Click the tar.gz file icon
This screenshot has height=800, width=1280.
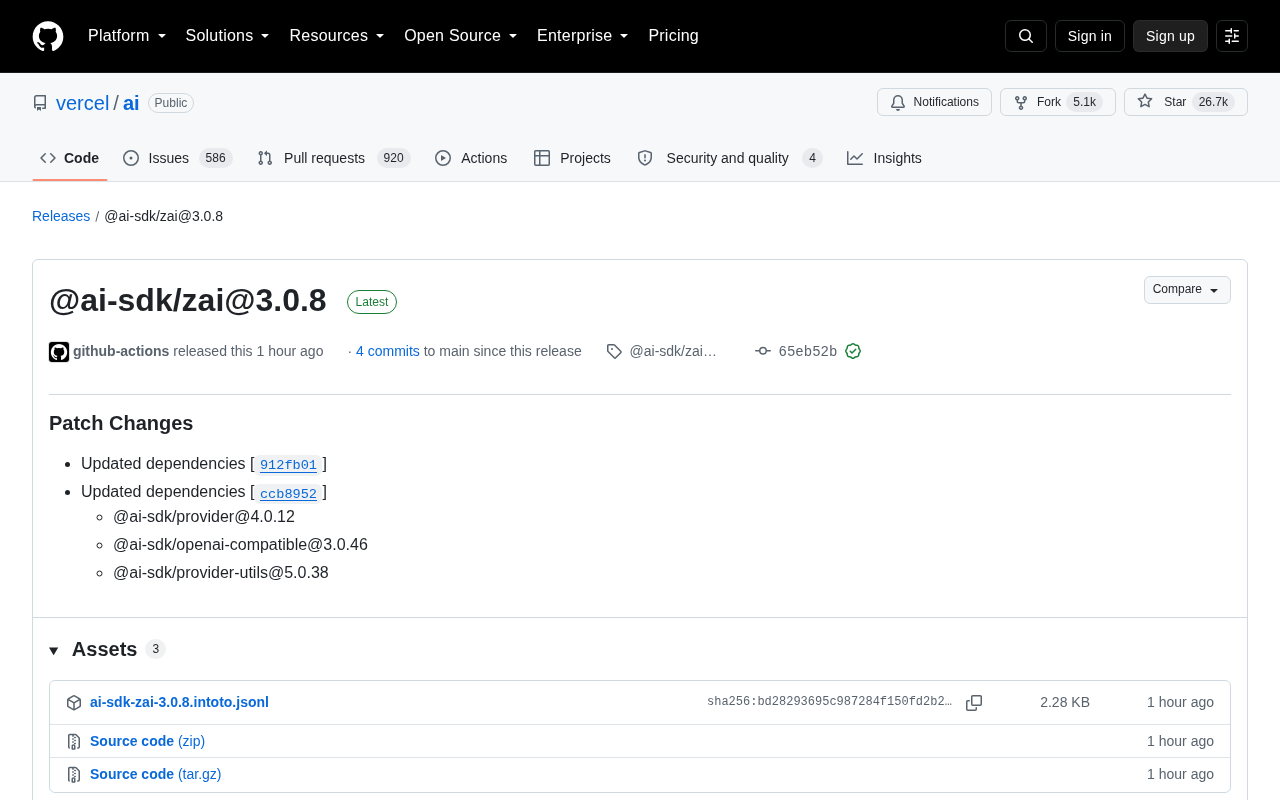pos(74,775)
